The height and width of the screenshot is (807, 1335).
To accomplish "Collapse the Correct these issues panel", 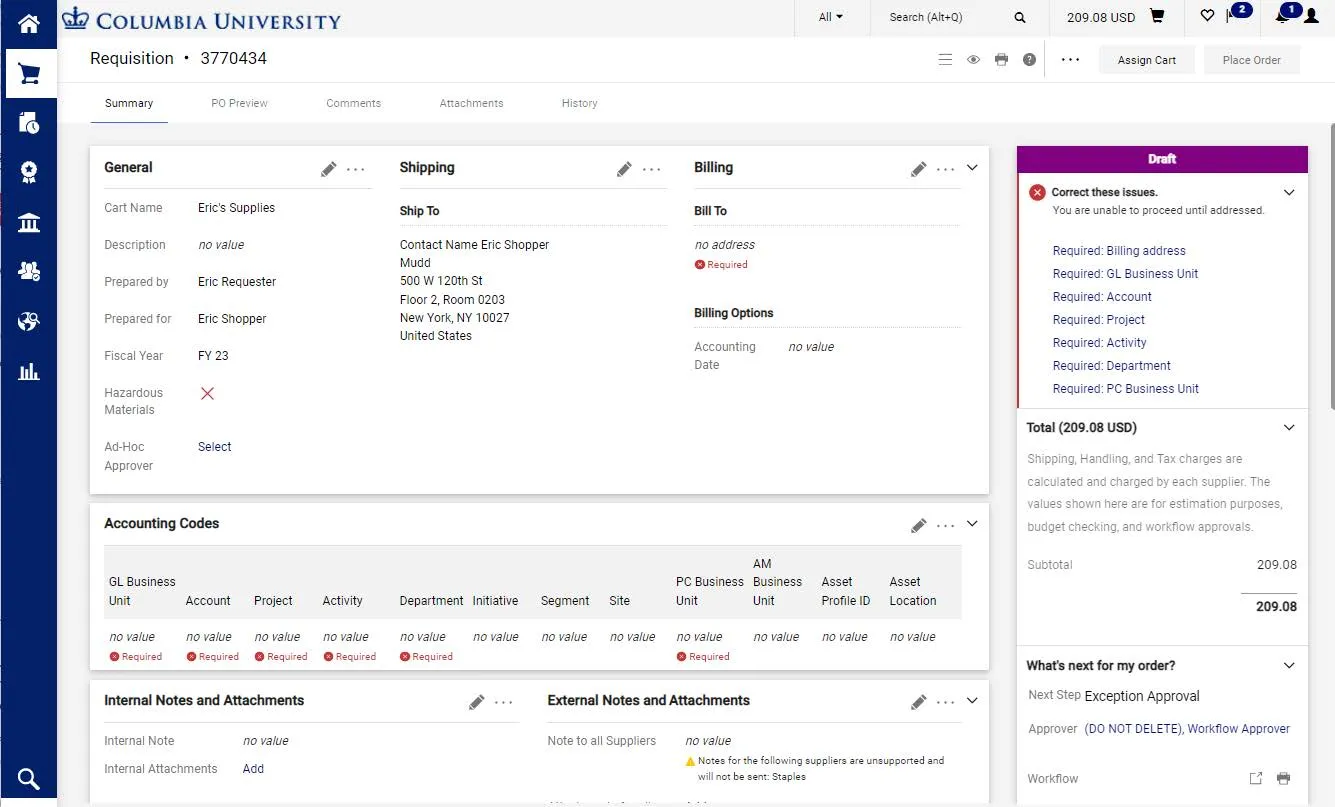I will coord(1289,192).
